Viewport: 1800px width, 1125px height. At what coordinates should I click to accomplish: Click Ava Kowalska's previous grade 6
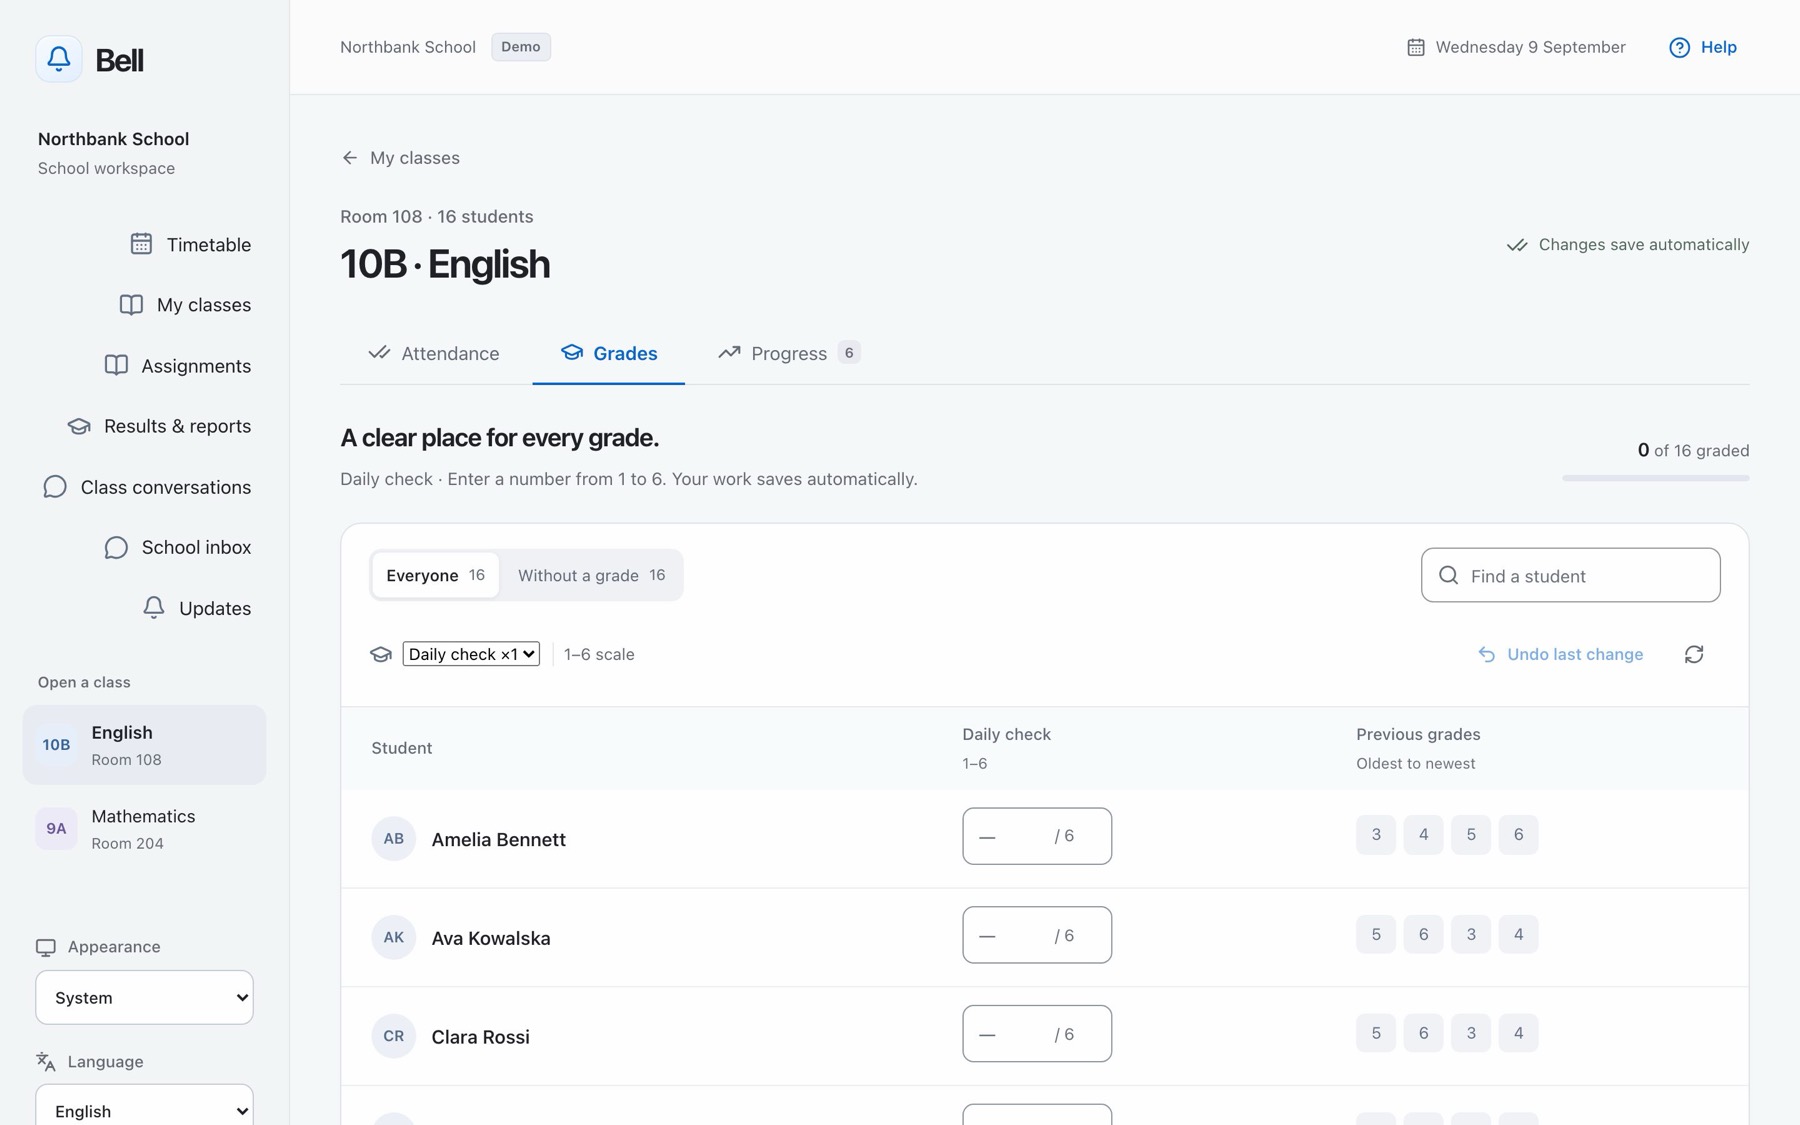pyautogui.click(x=1424, y=934)
